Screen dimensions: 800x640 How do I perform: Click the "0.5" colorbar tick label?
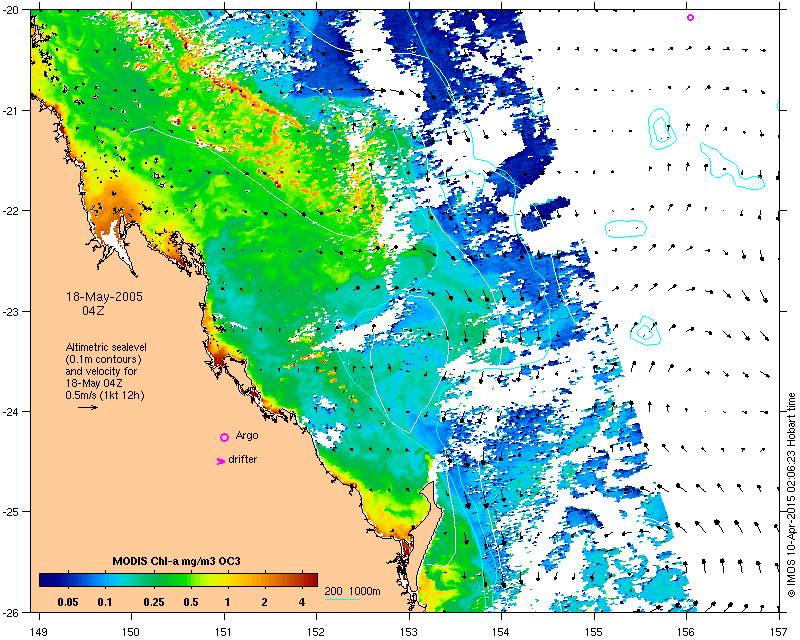(191, 602)
